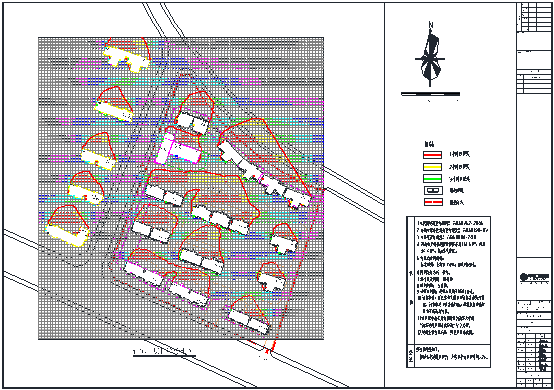The height and width of the screenshot is (390, 554).
Task: Click the signature table at bottom-right corner
Action: coord(534,360)
